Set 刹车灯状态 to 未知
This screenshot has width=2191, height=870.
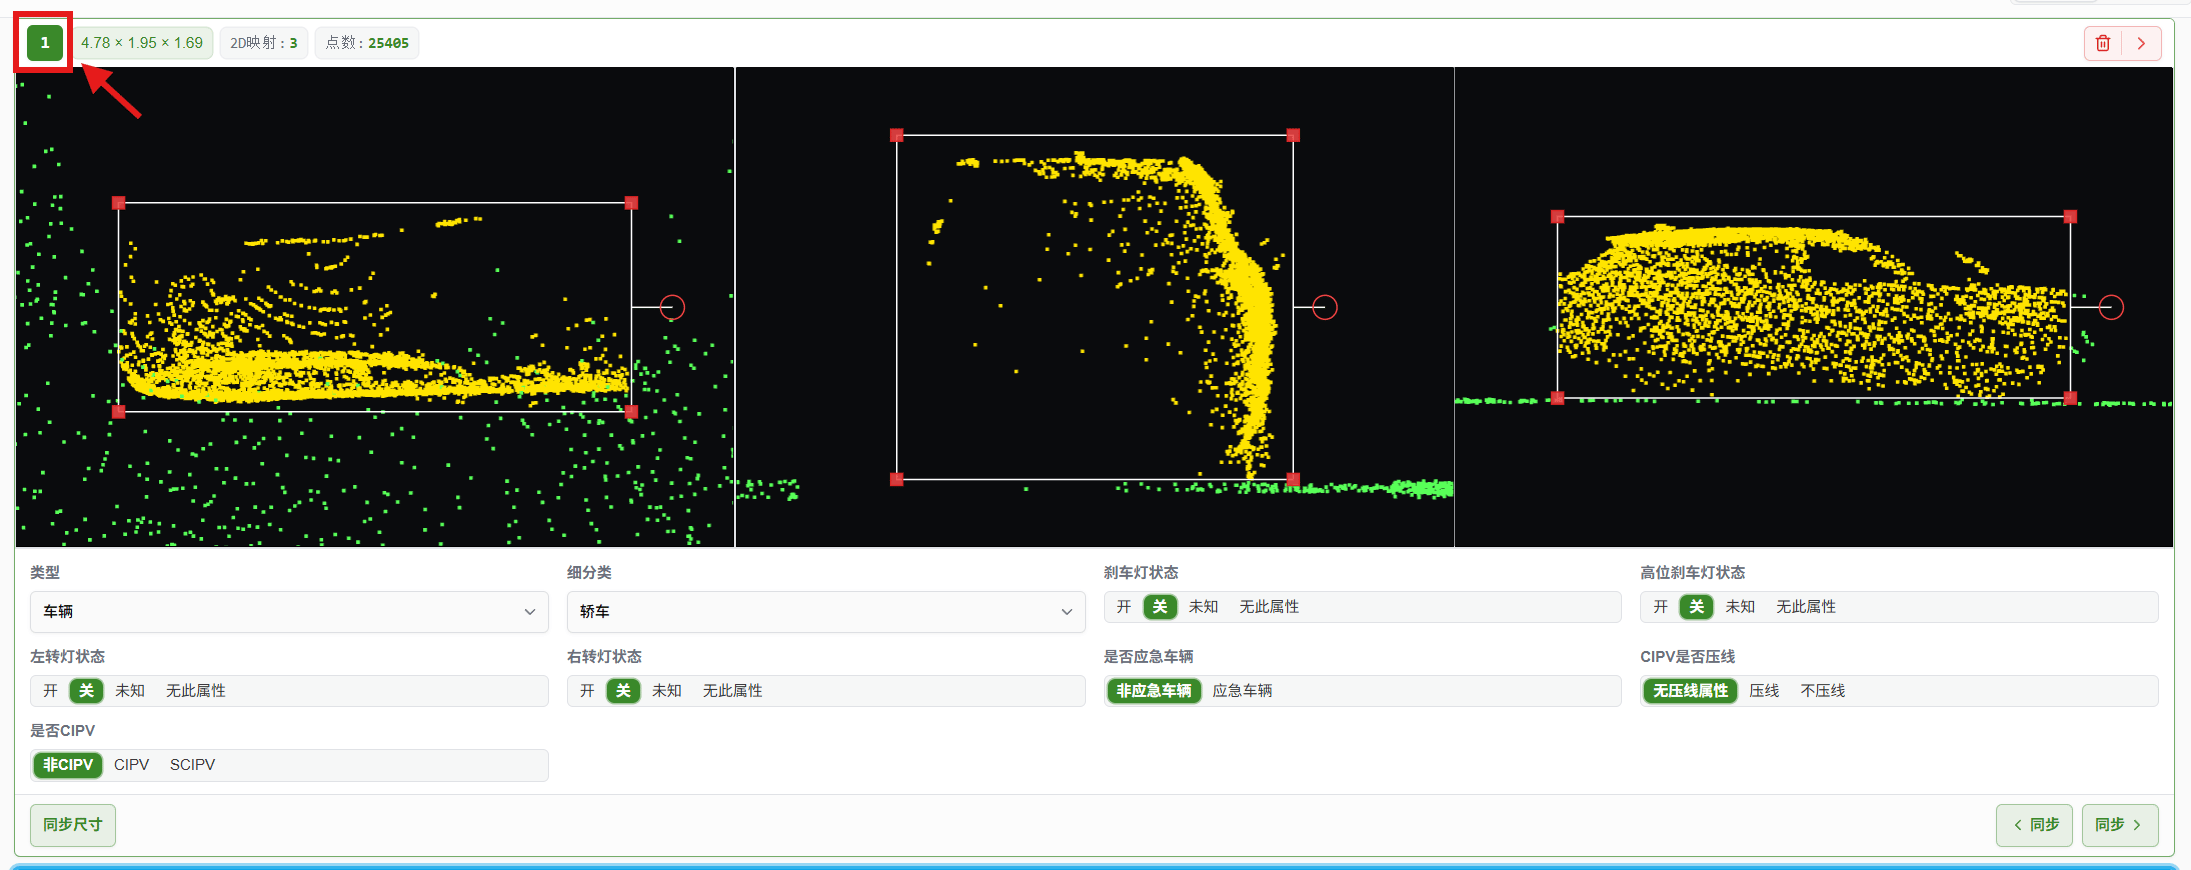1203,607
